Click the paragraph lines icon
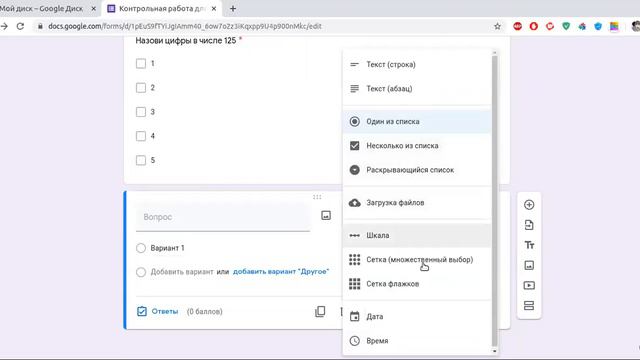 (x=354, y=89)
